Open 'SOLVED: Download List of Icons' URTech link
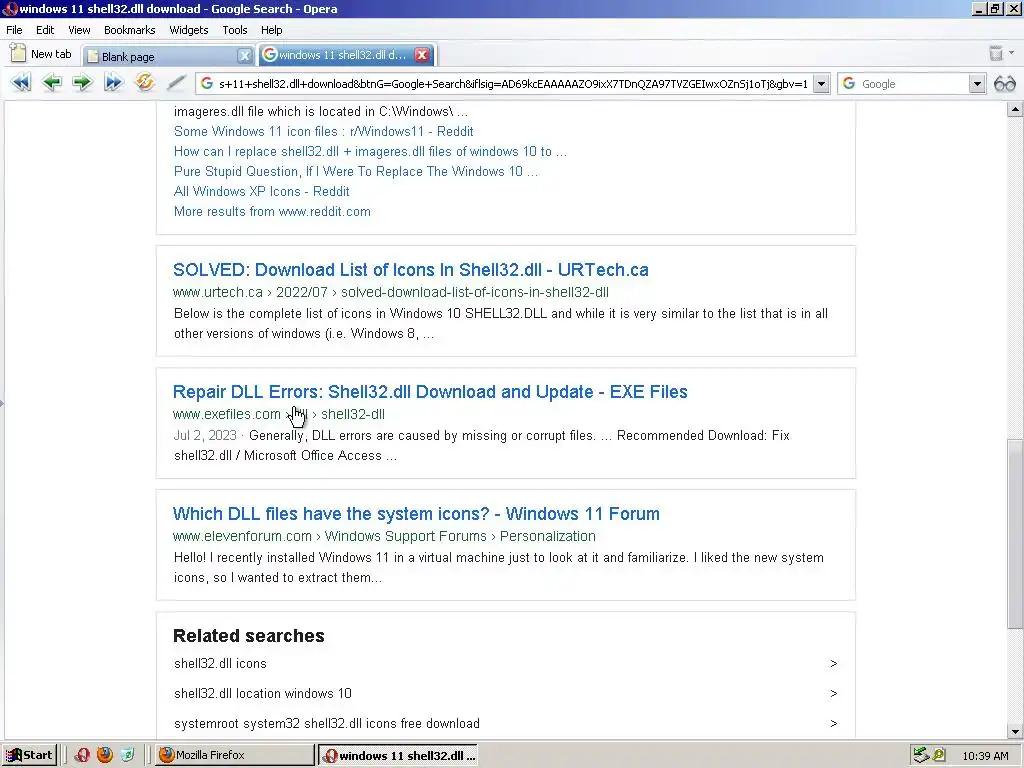This screenshot has width=1024, height=768. click(x=411, y=270)
